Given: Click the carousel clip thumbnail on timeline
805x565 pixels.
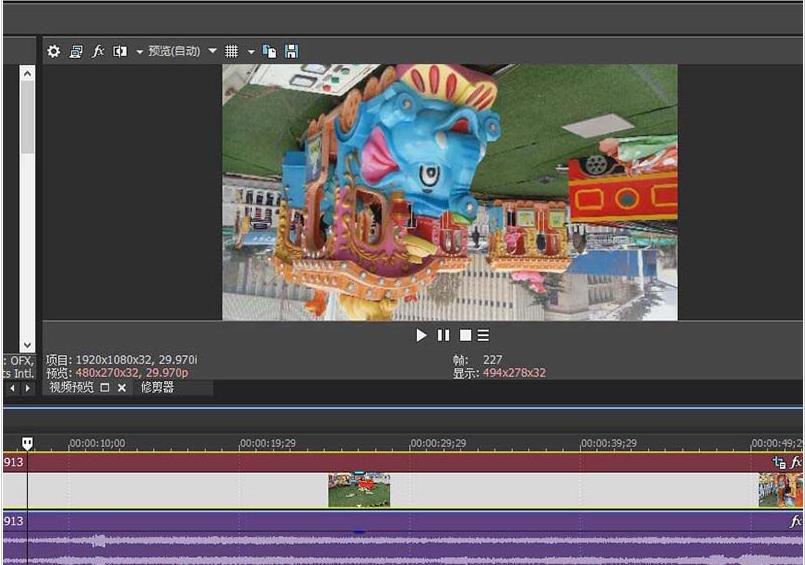Looking at the screenshot, I should 359,490.
